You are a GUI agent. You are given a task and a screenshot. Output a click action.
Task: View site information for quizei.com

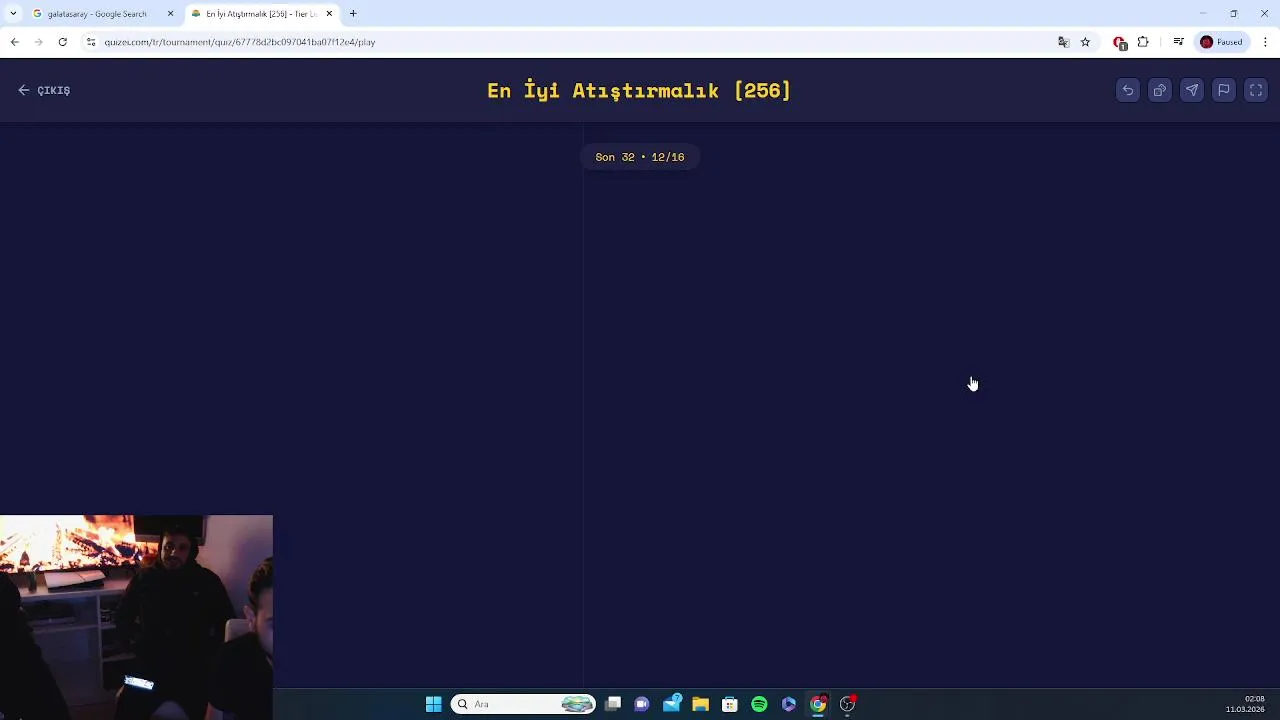point(91,42)
